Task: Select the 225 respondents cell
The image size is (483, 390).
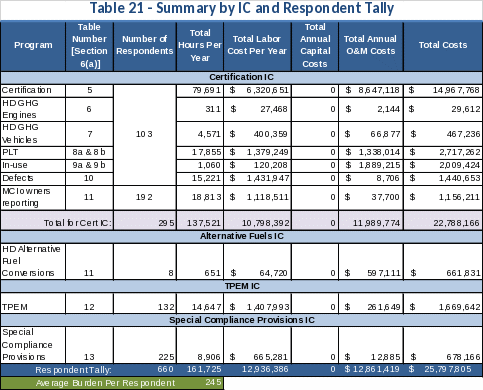Action: click(145, 345)
